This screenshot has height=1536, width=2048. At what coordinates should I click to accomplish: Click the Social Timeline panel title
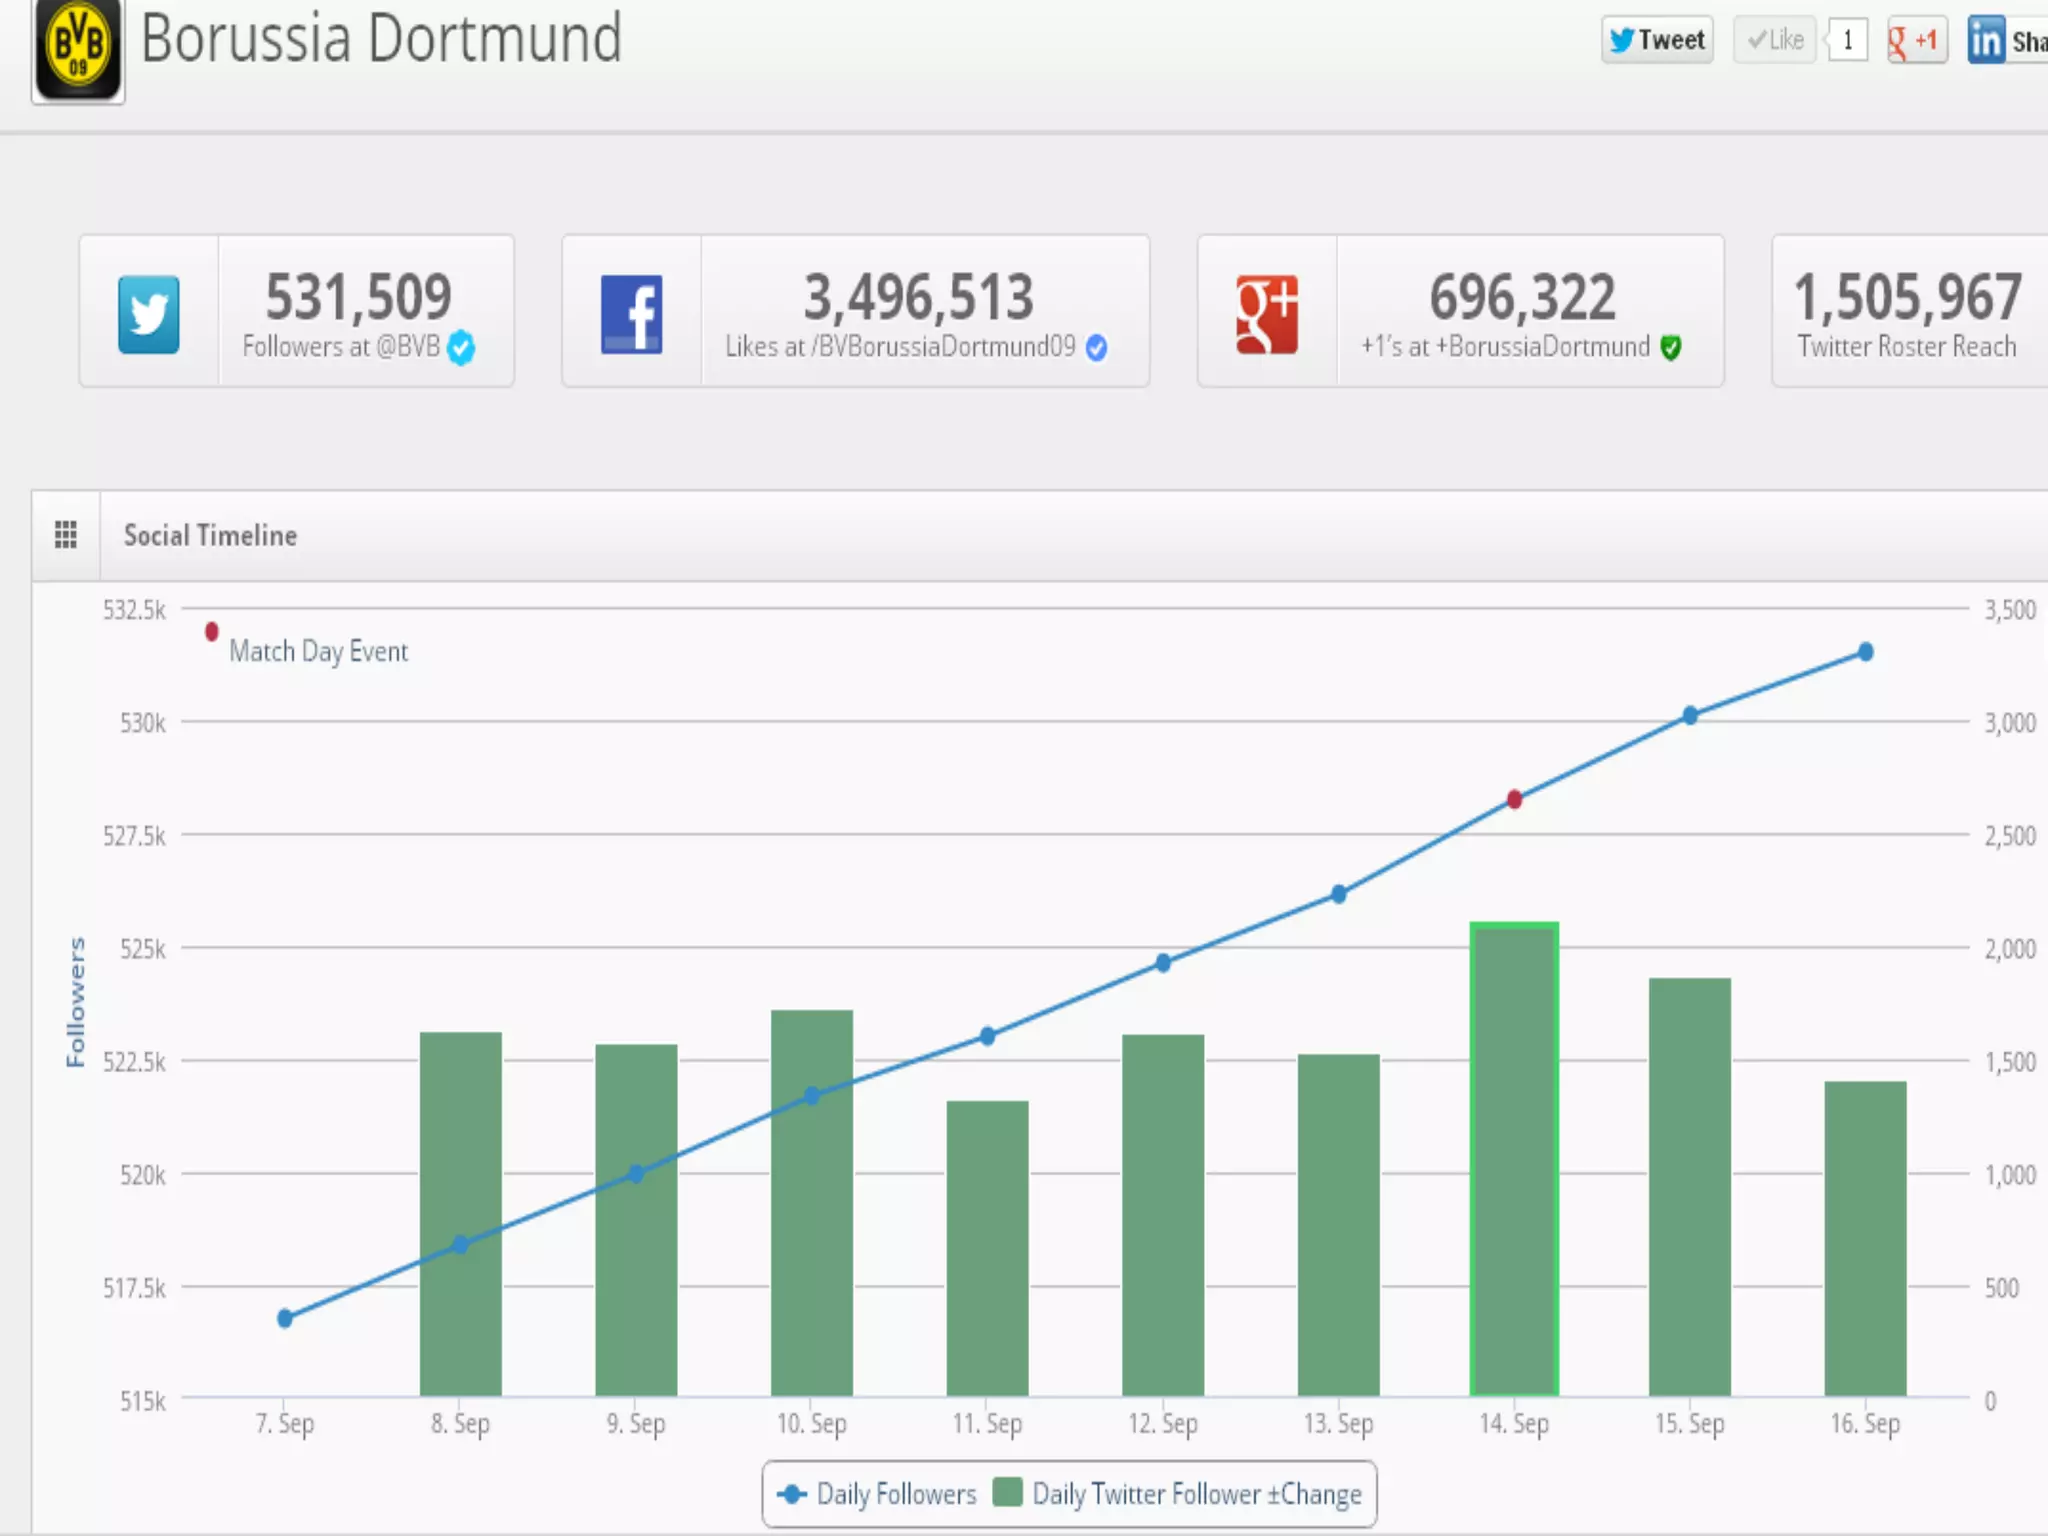point(210,535)
